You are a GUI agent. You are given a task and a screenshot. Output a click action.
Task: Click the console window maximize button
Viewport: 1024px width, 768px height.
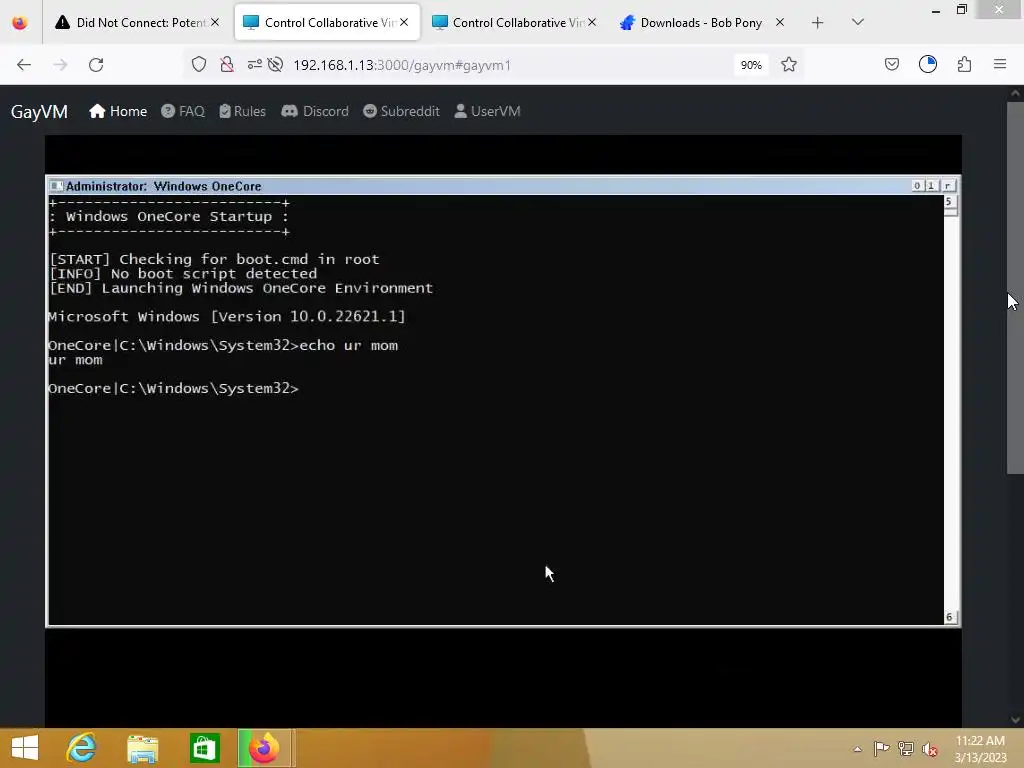931,186
